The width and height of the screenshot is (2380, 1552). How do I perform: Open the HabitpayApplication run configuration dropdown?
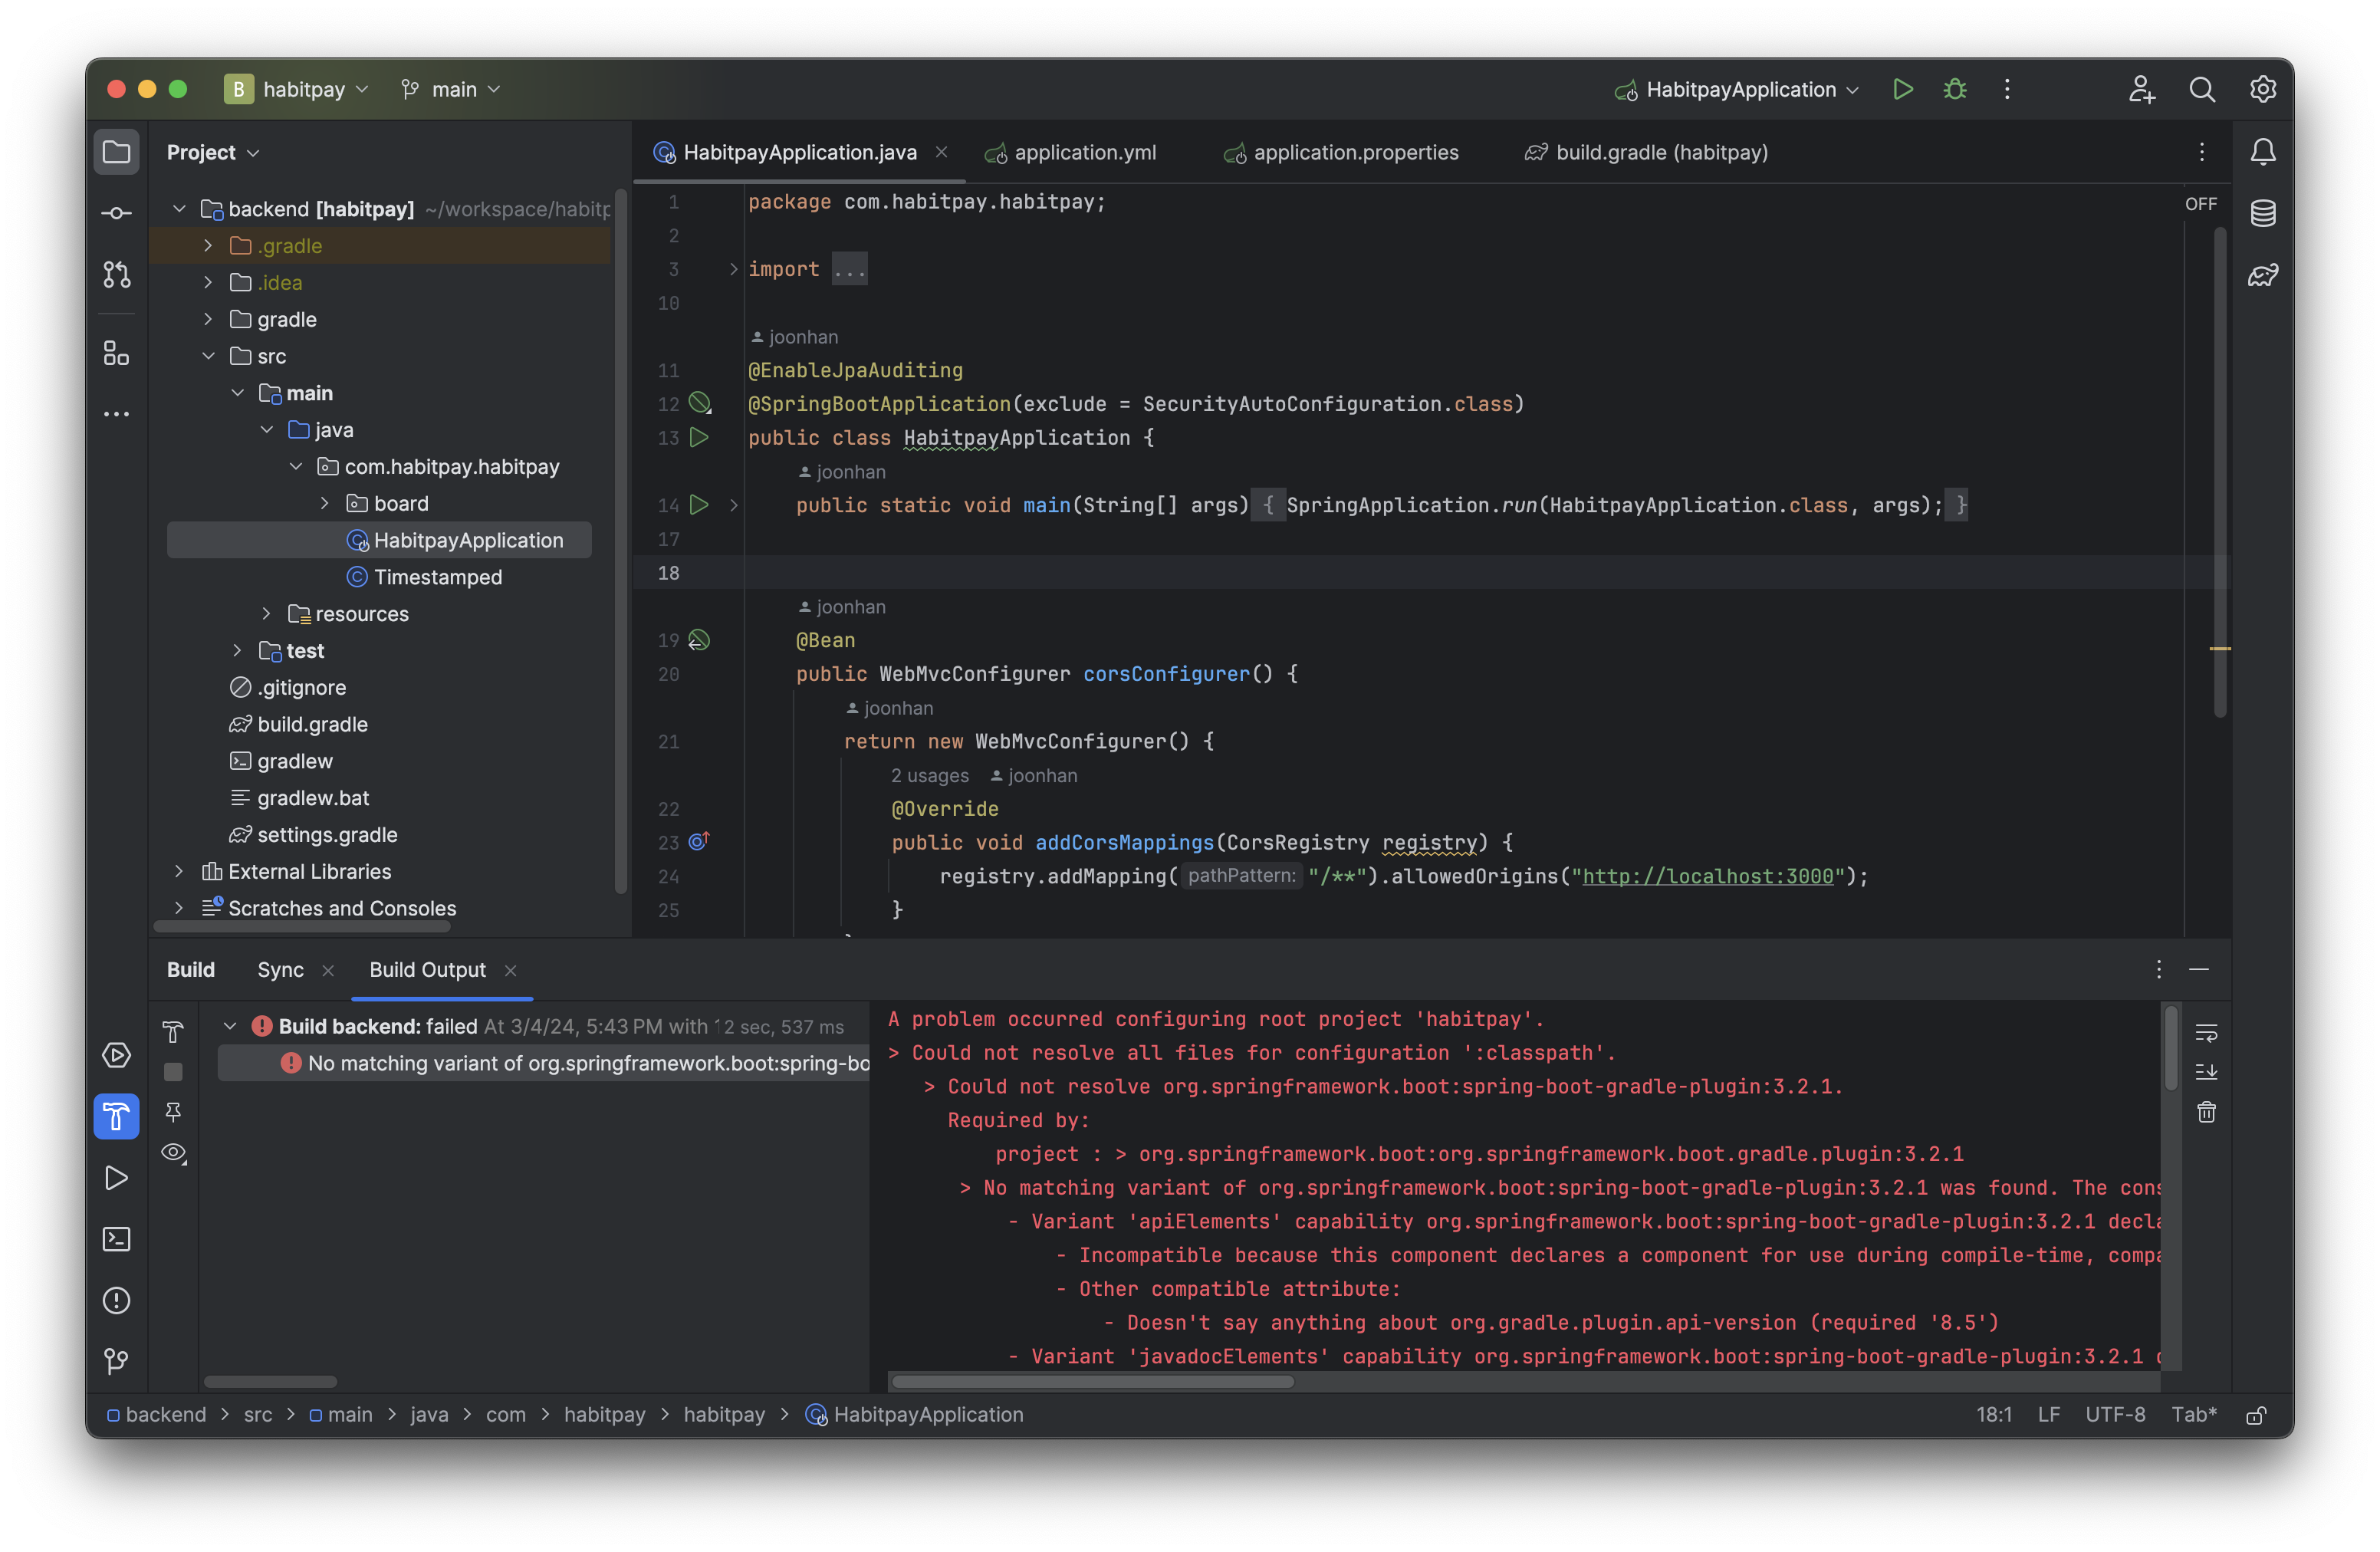point(1738,89)
